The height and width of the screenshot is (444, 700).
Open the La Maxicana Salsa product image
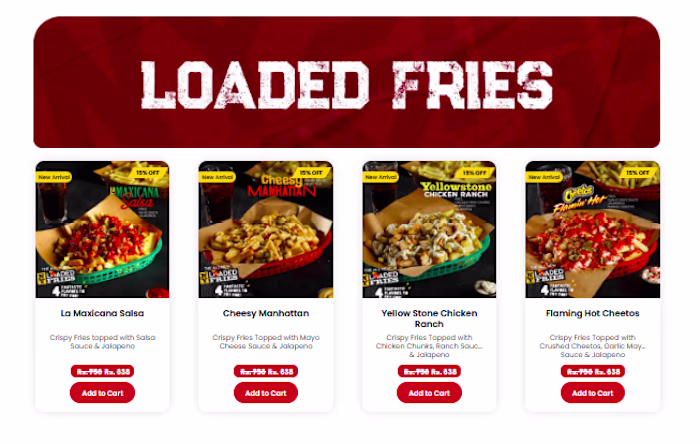coord(102,229)
